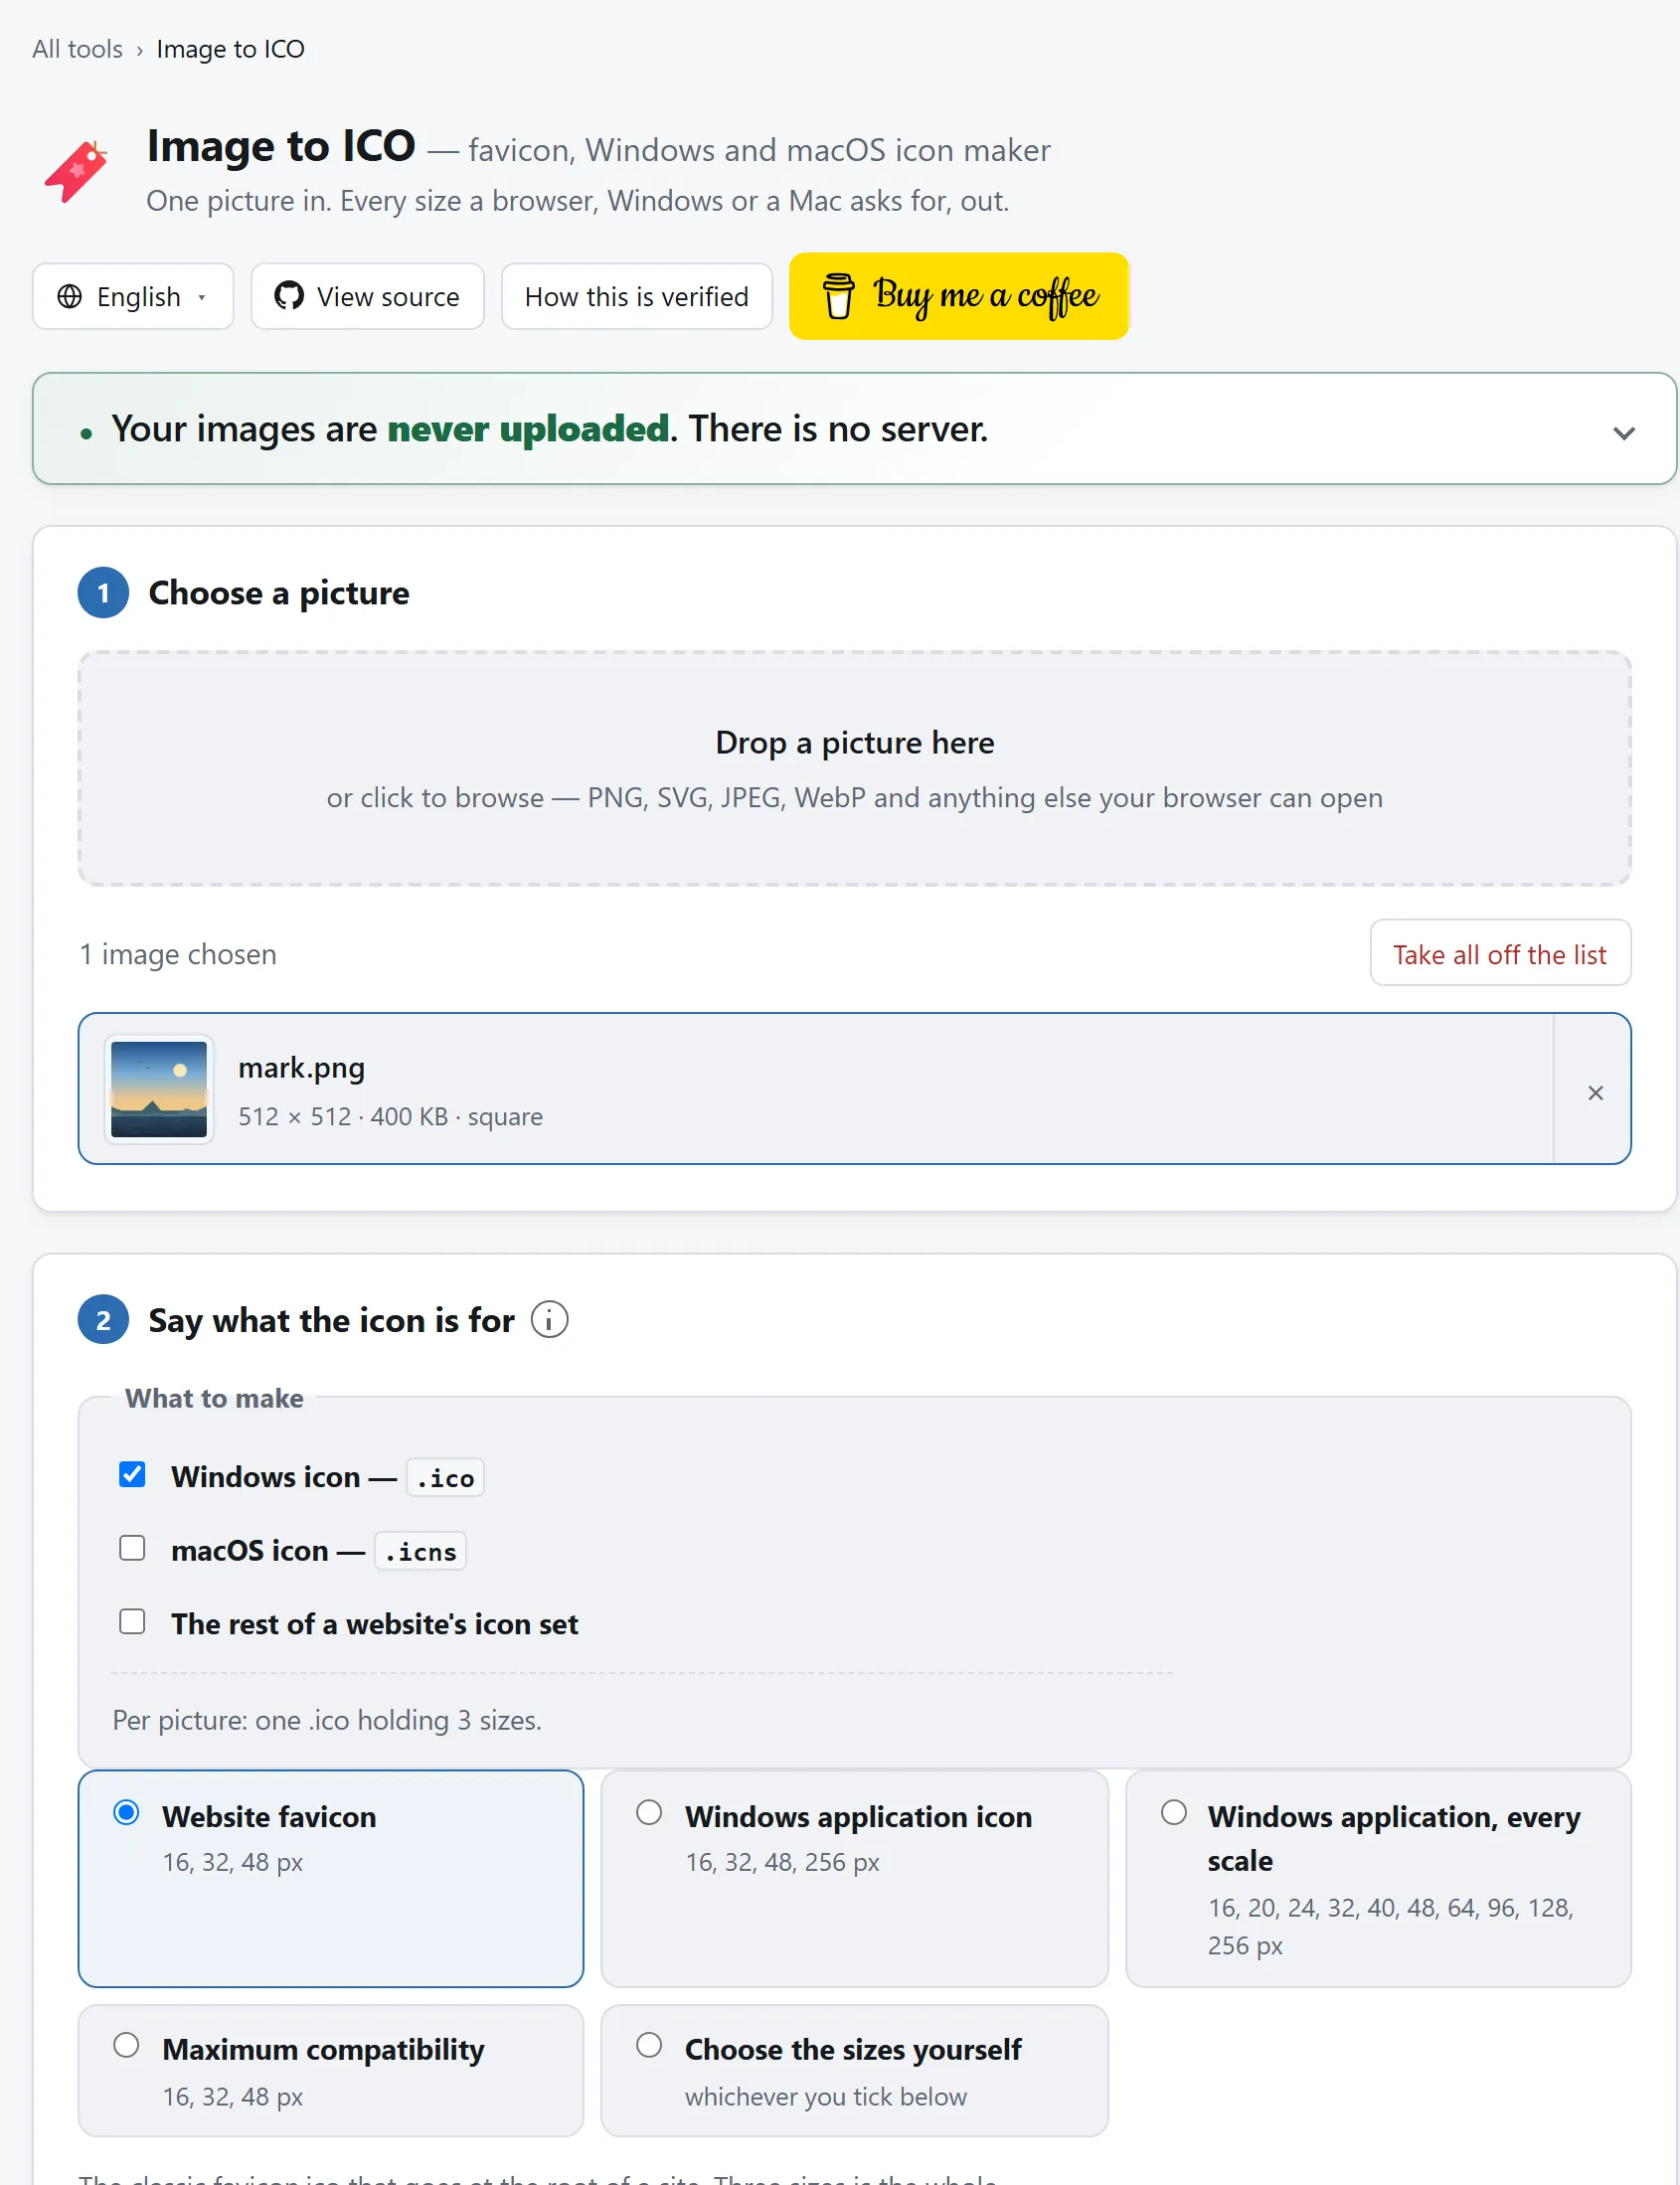Click the mark.png thumbnail preview
Image resolution: width=1680 pixels, height=2185 pixels.
coord(159,1089)
